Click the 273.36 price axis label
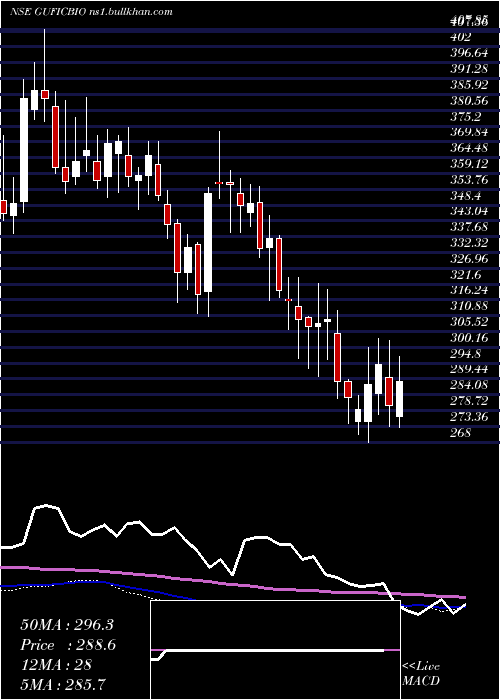 click(x=469, y=417)
